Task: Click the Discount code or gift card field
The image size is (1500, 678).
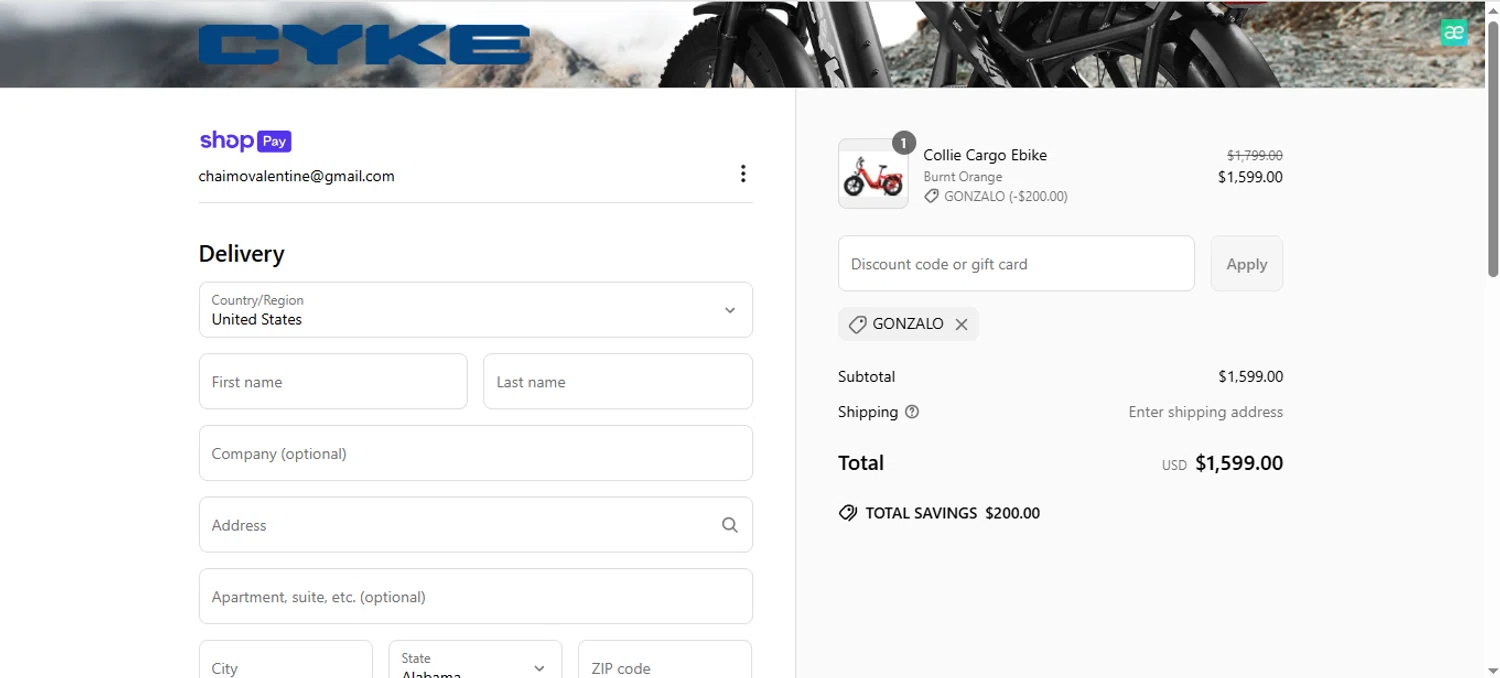Action: pyautogui.click(x=1016, y=264)
